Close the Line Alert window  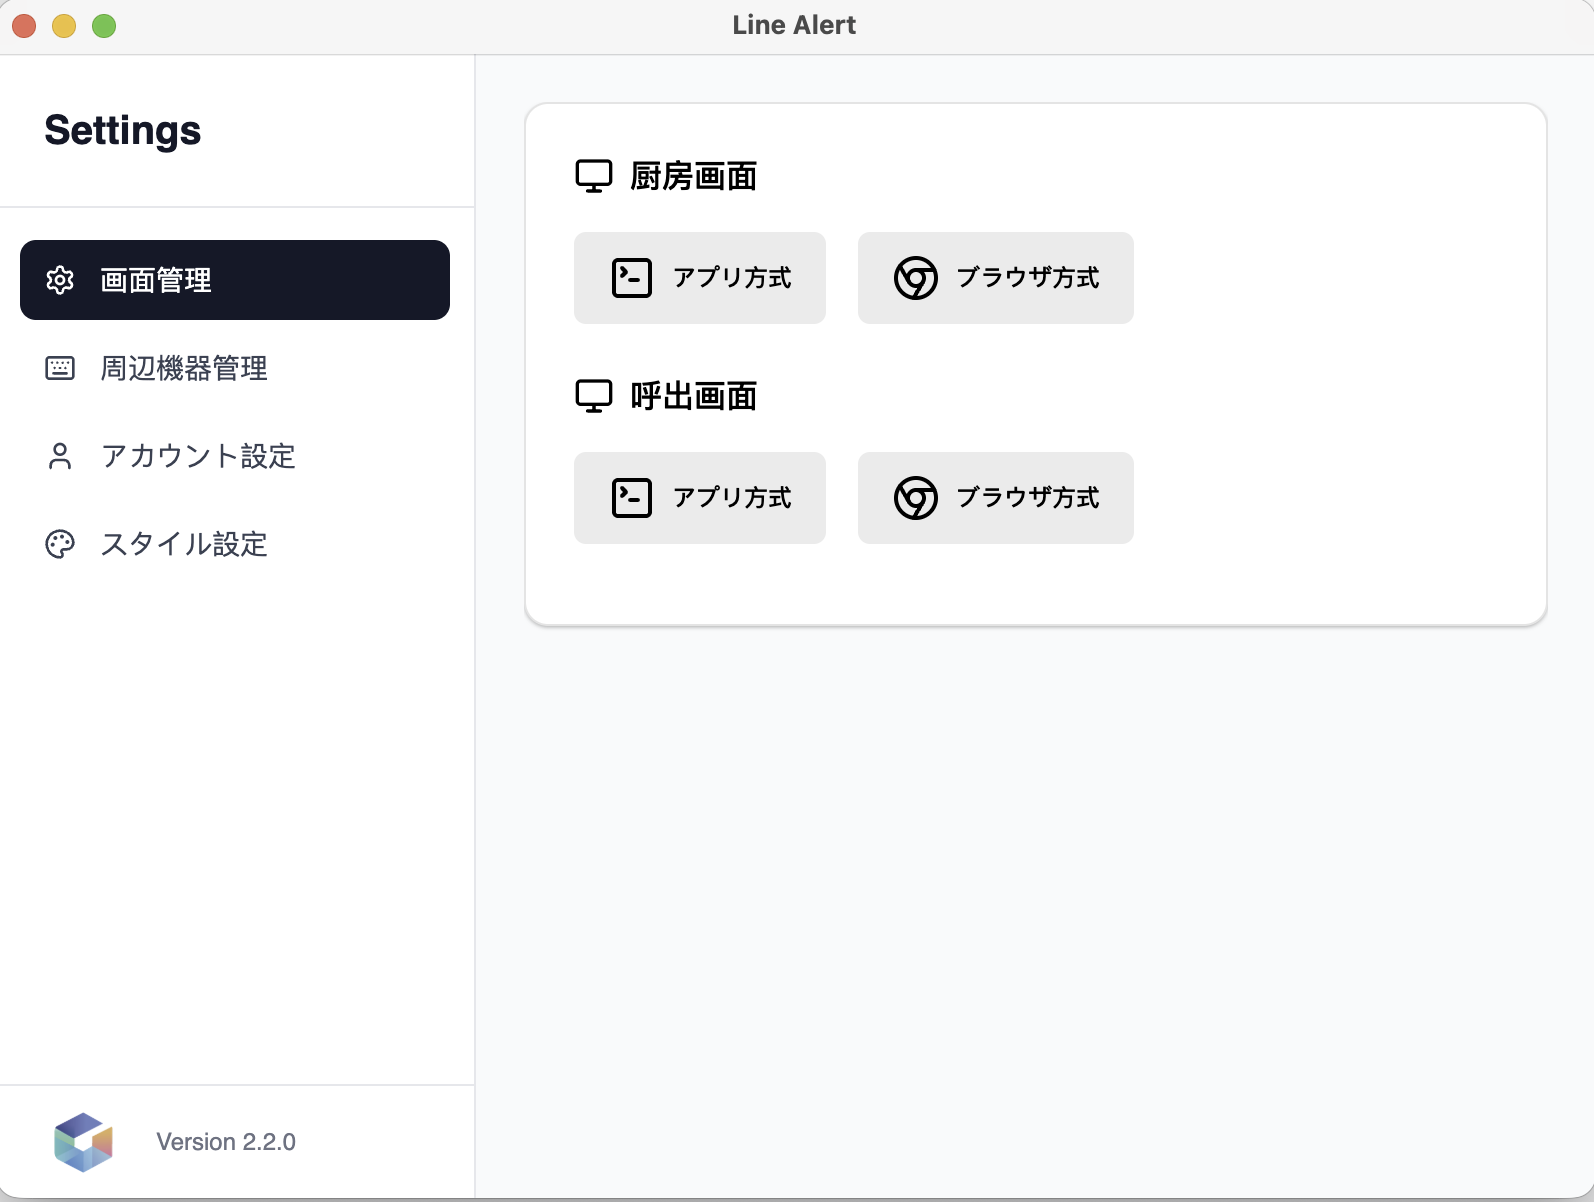coord(24,26)
